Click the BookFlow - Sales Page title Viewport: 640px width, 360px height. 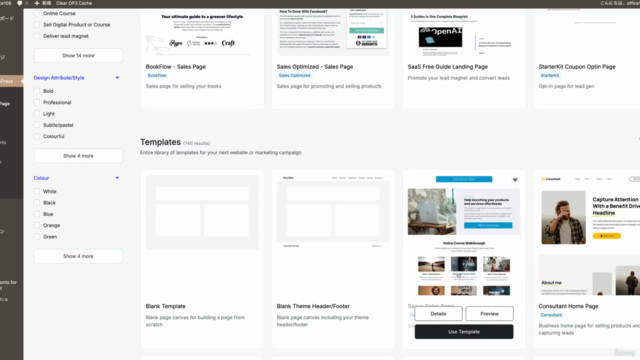coord(176,67)
